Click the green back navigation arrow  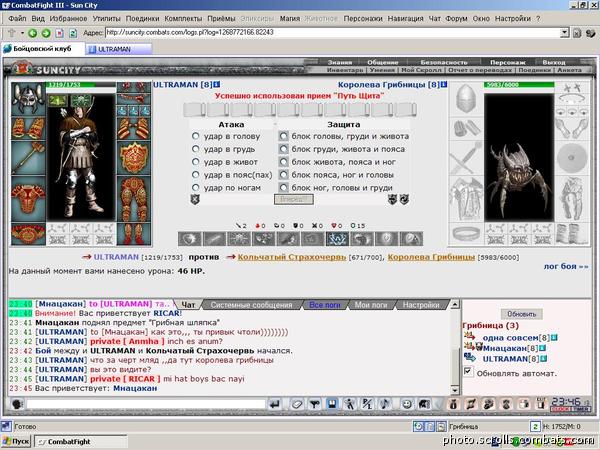(33, 33)
